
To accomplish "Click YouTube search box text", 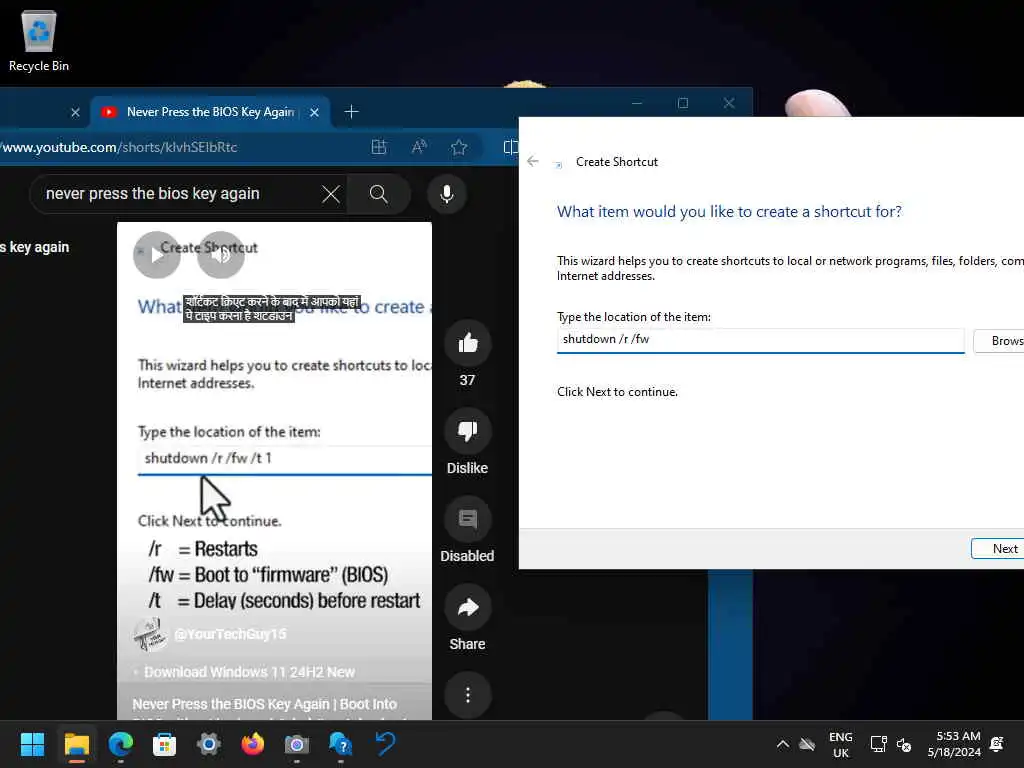I will (153, 194).
